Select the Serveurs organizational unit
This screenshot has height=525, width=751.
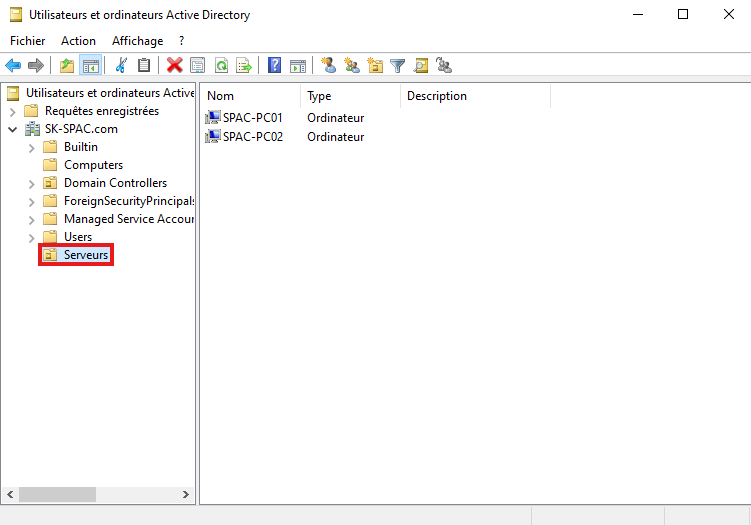click(x=85, y=255)
